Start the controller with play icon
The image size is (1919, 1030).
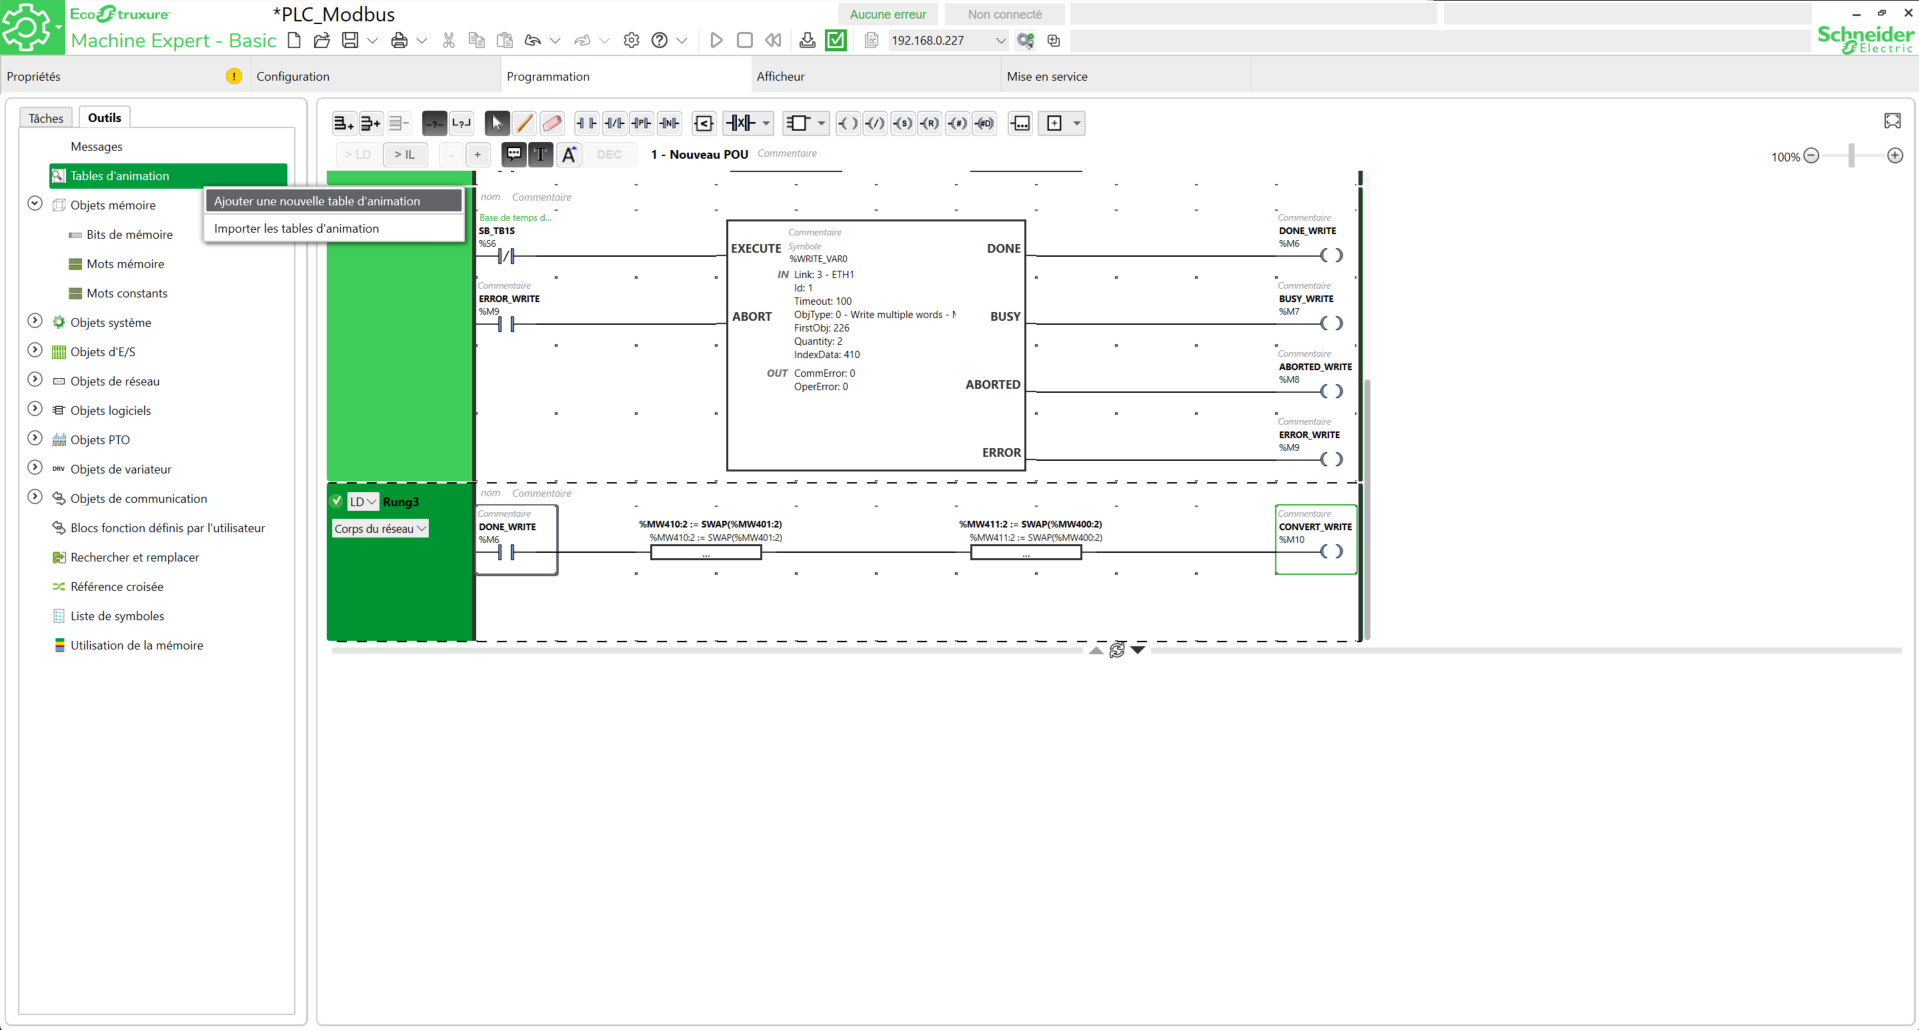(716, 40)
